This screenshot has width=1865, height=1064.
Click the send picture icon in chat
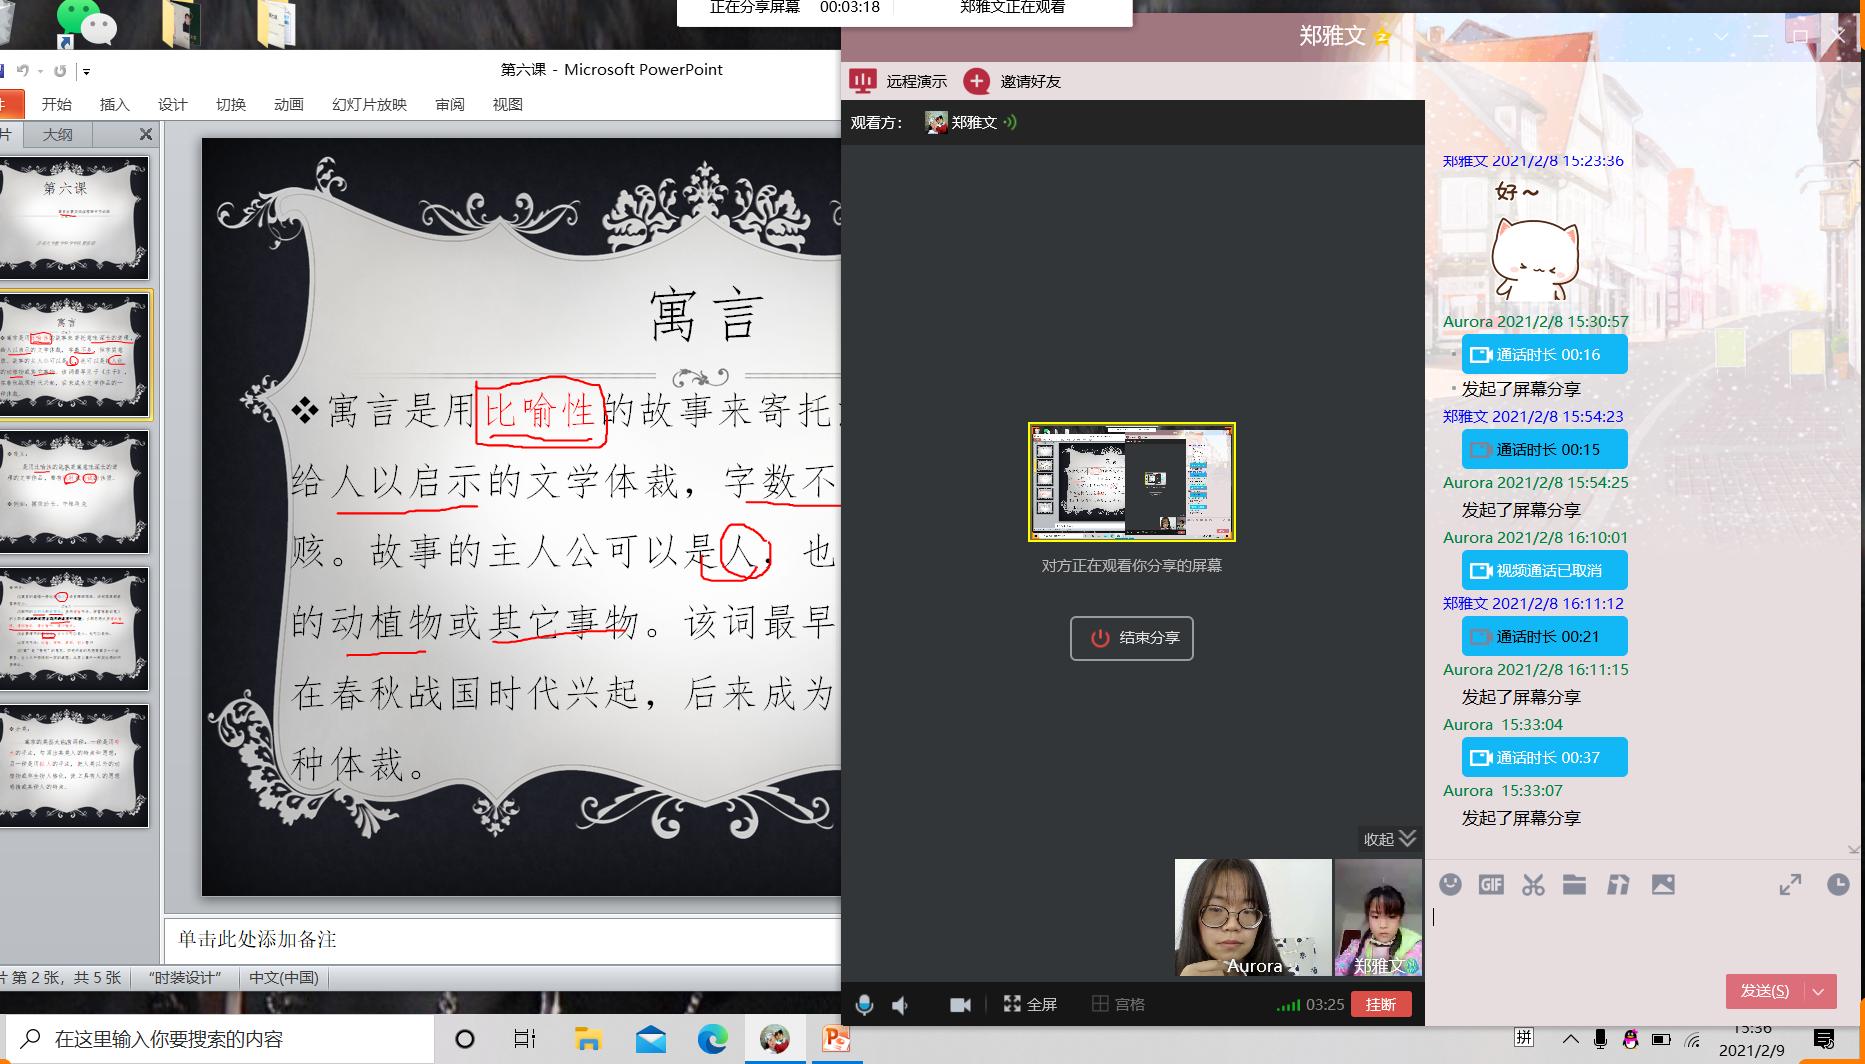(x=1663, y=884)
